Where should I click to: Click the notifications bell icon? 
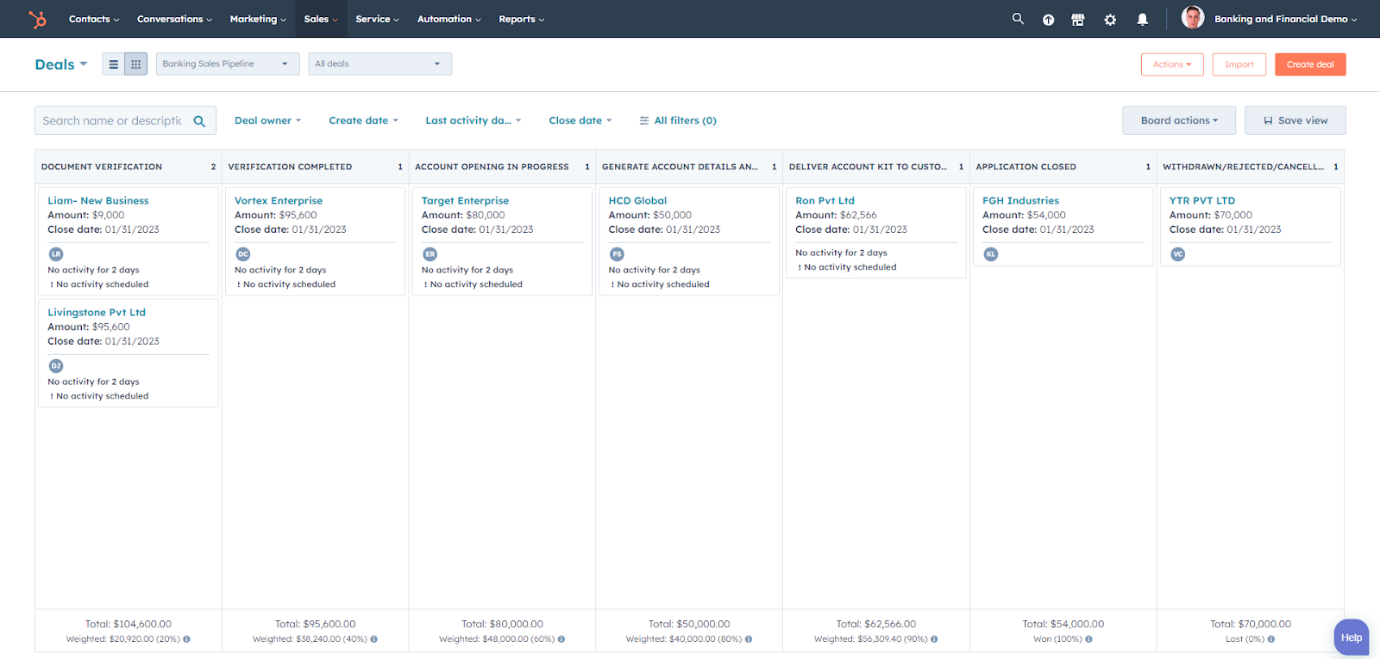coord(1142,18)
